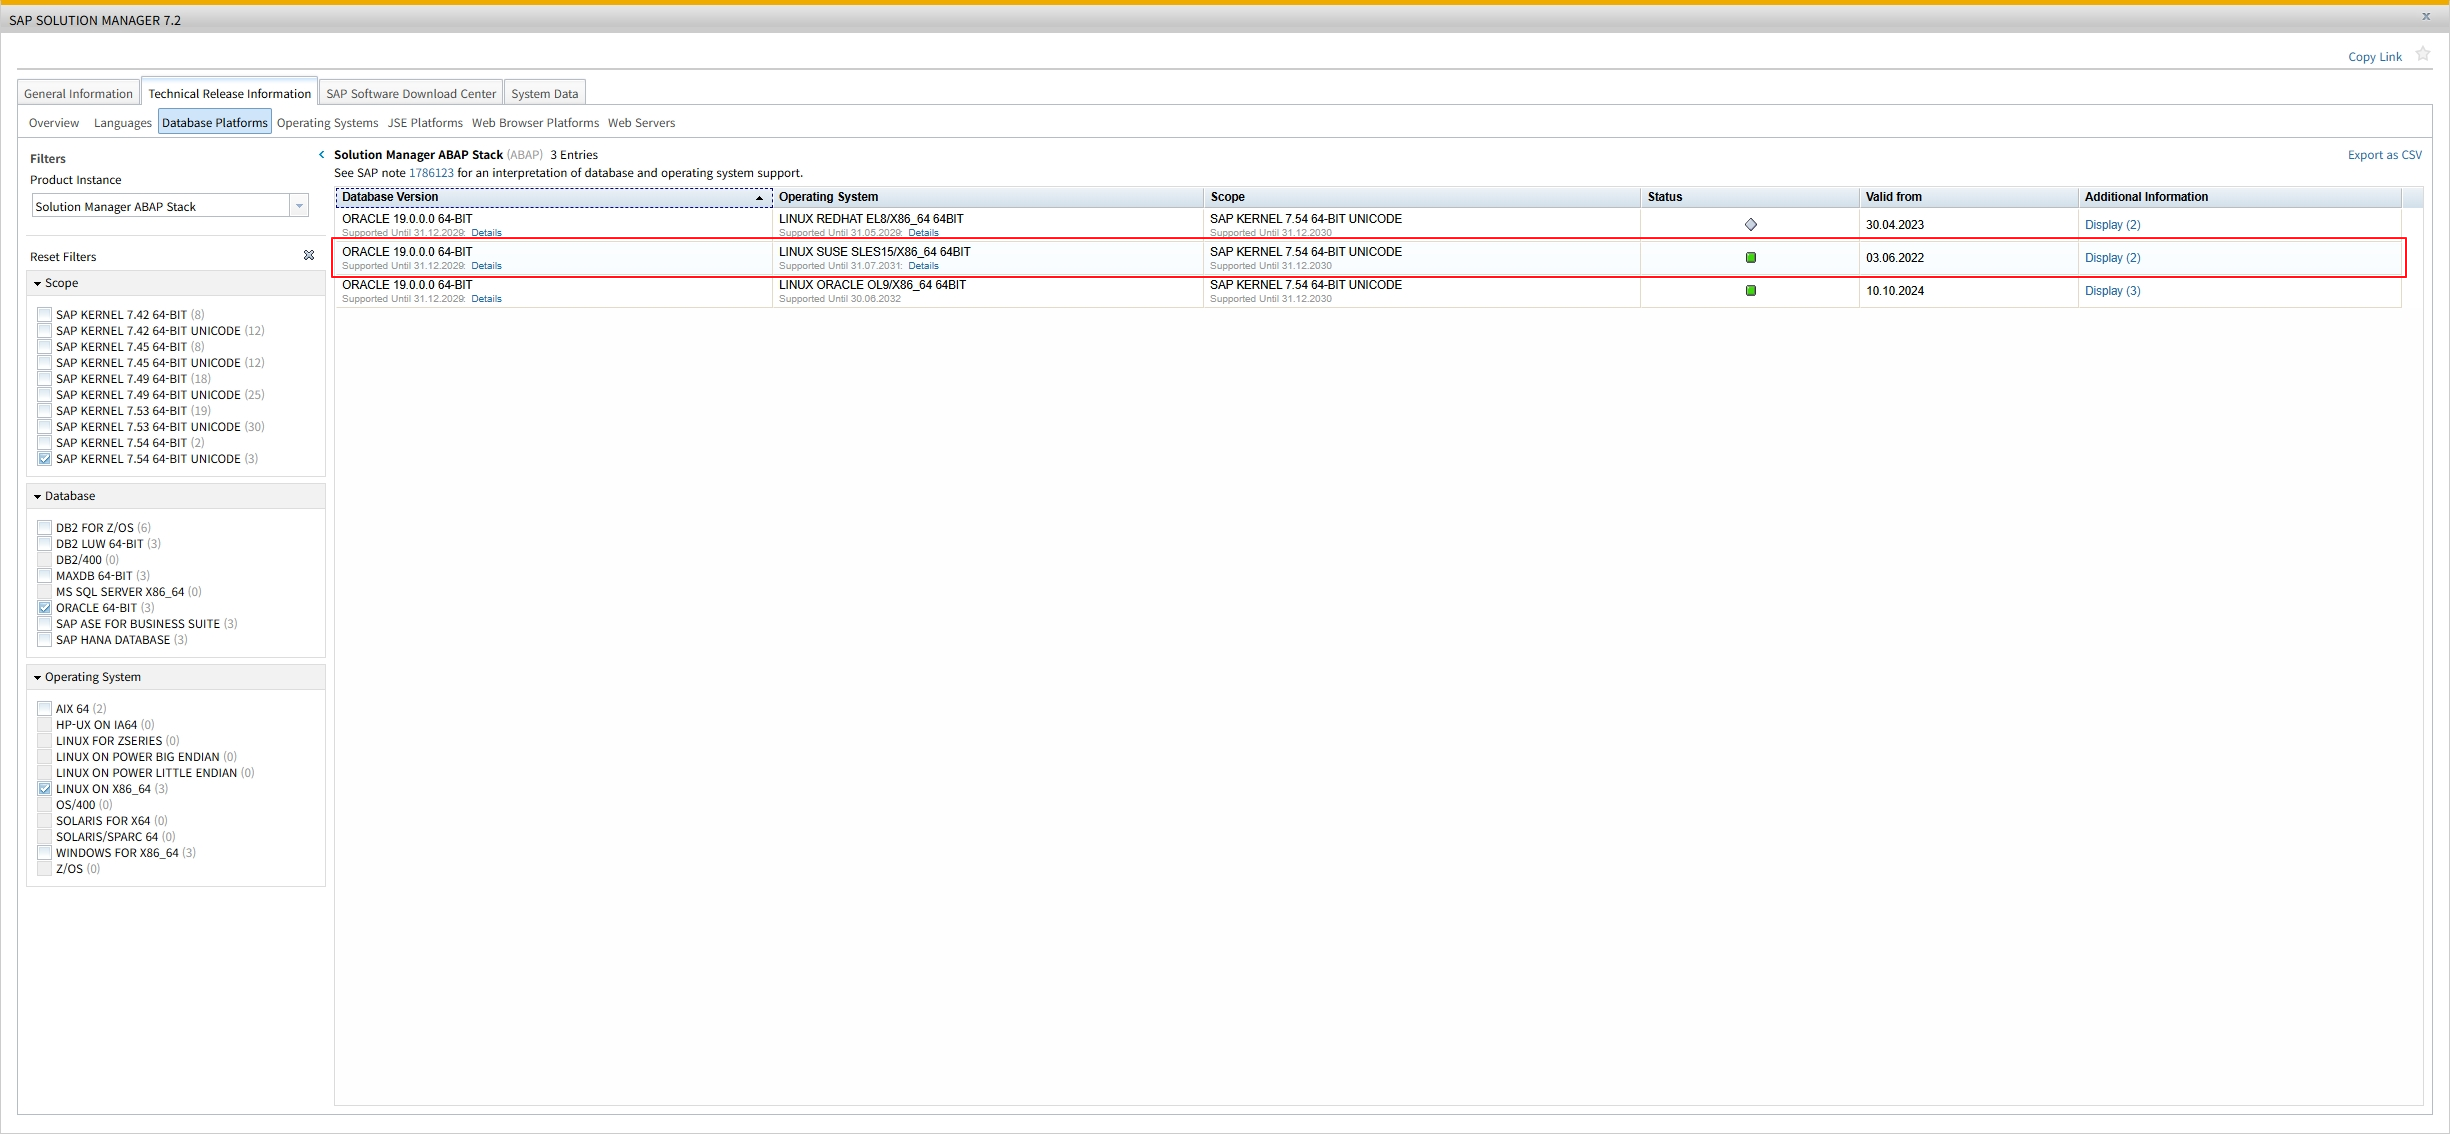Open Display (2) in the REDHAT EL8 row

tap(2112, 225)
